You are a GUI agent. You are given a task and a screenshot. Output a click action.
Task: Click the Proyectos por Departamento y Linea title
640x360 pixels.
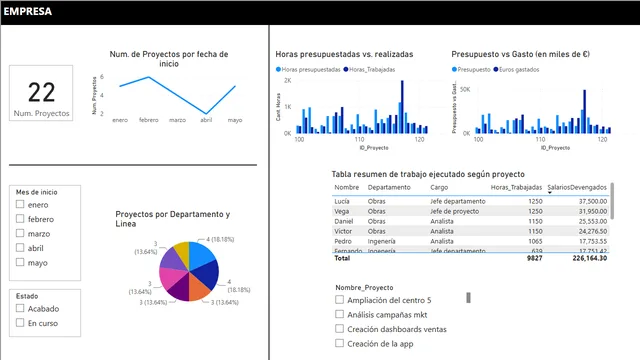pos(172,219)
